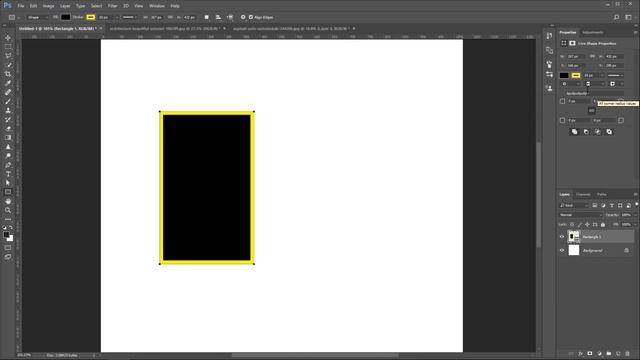
Task: Select the Dodge tool
Action: (8, 156)
